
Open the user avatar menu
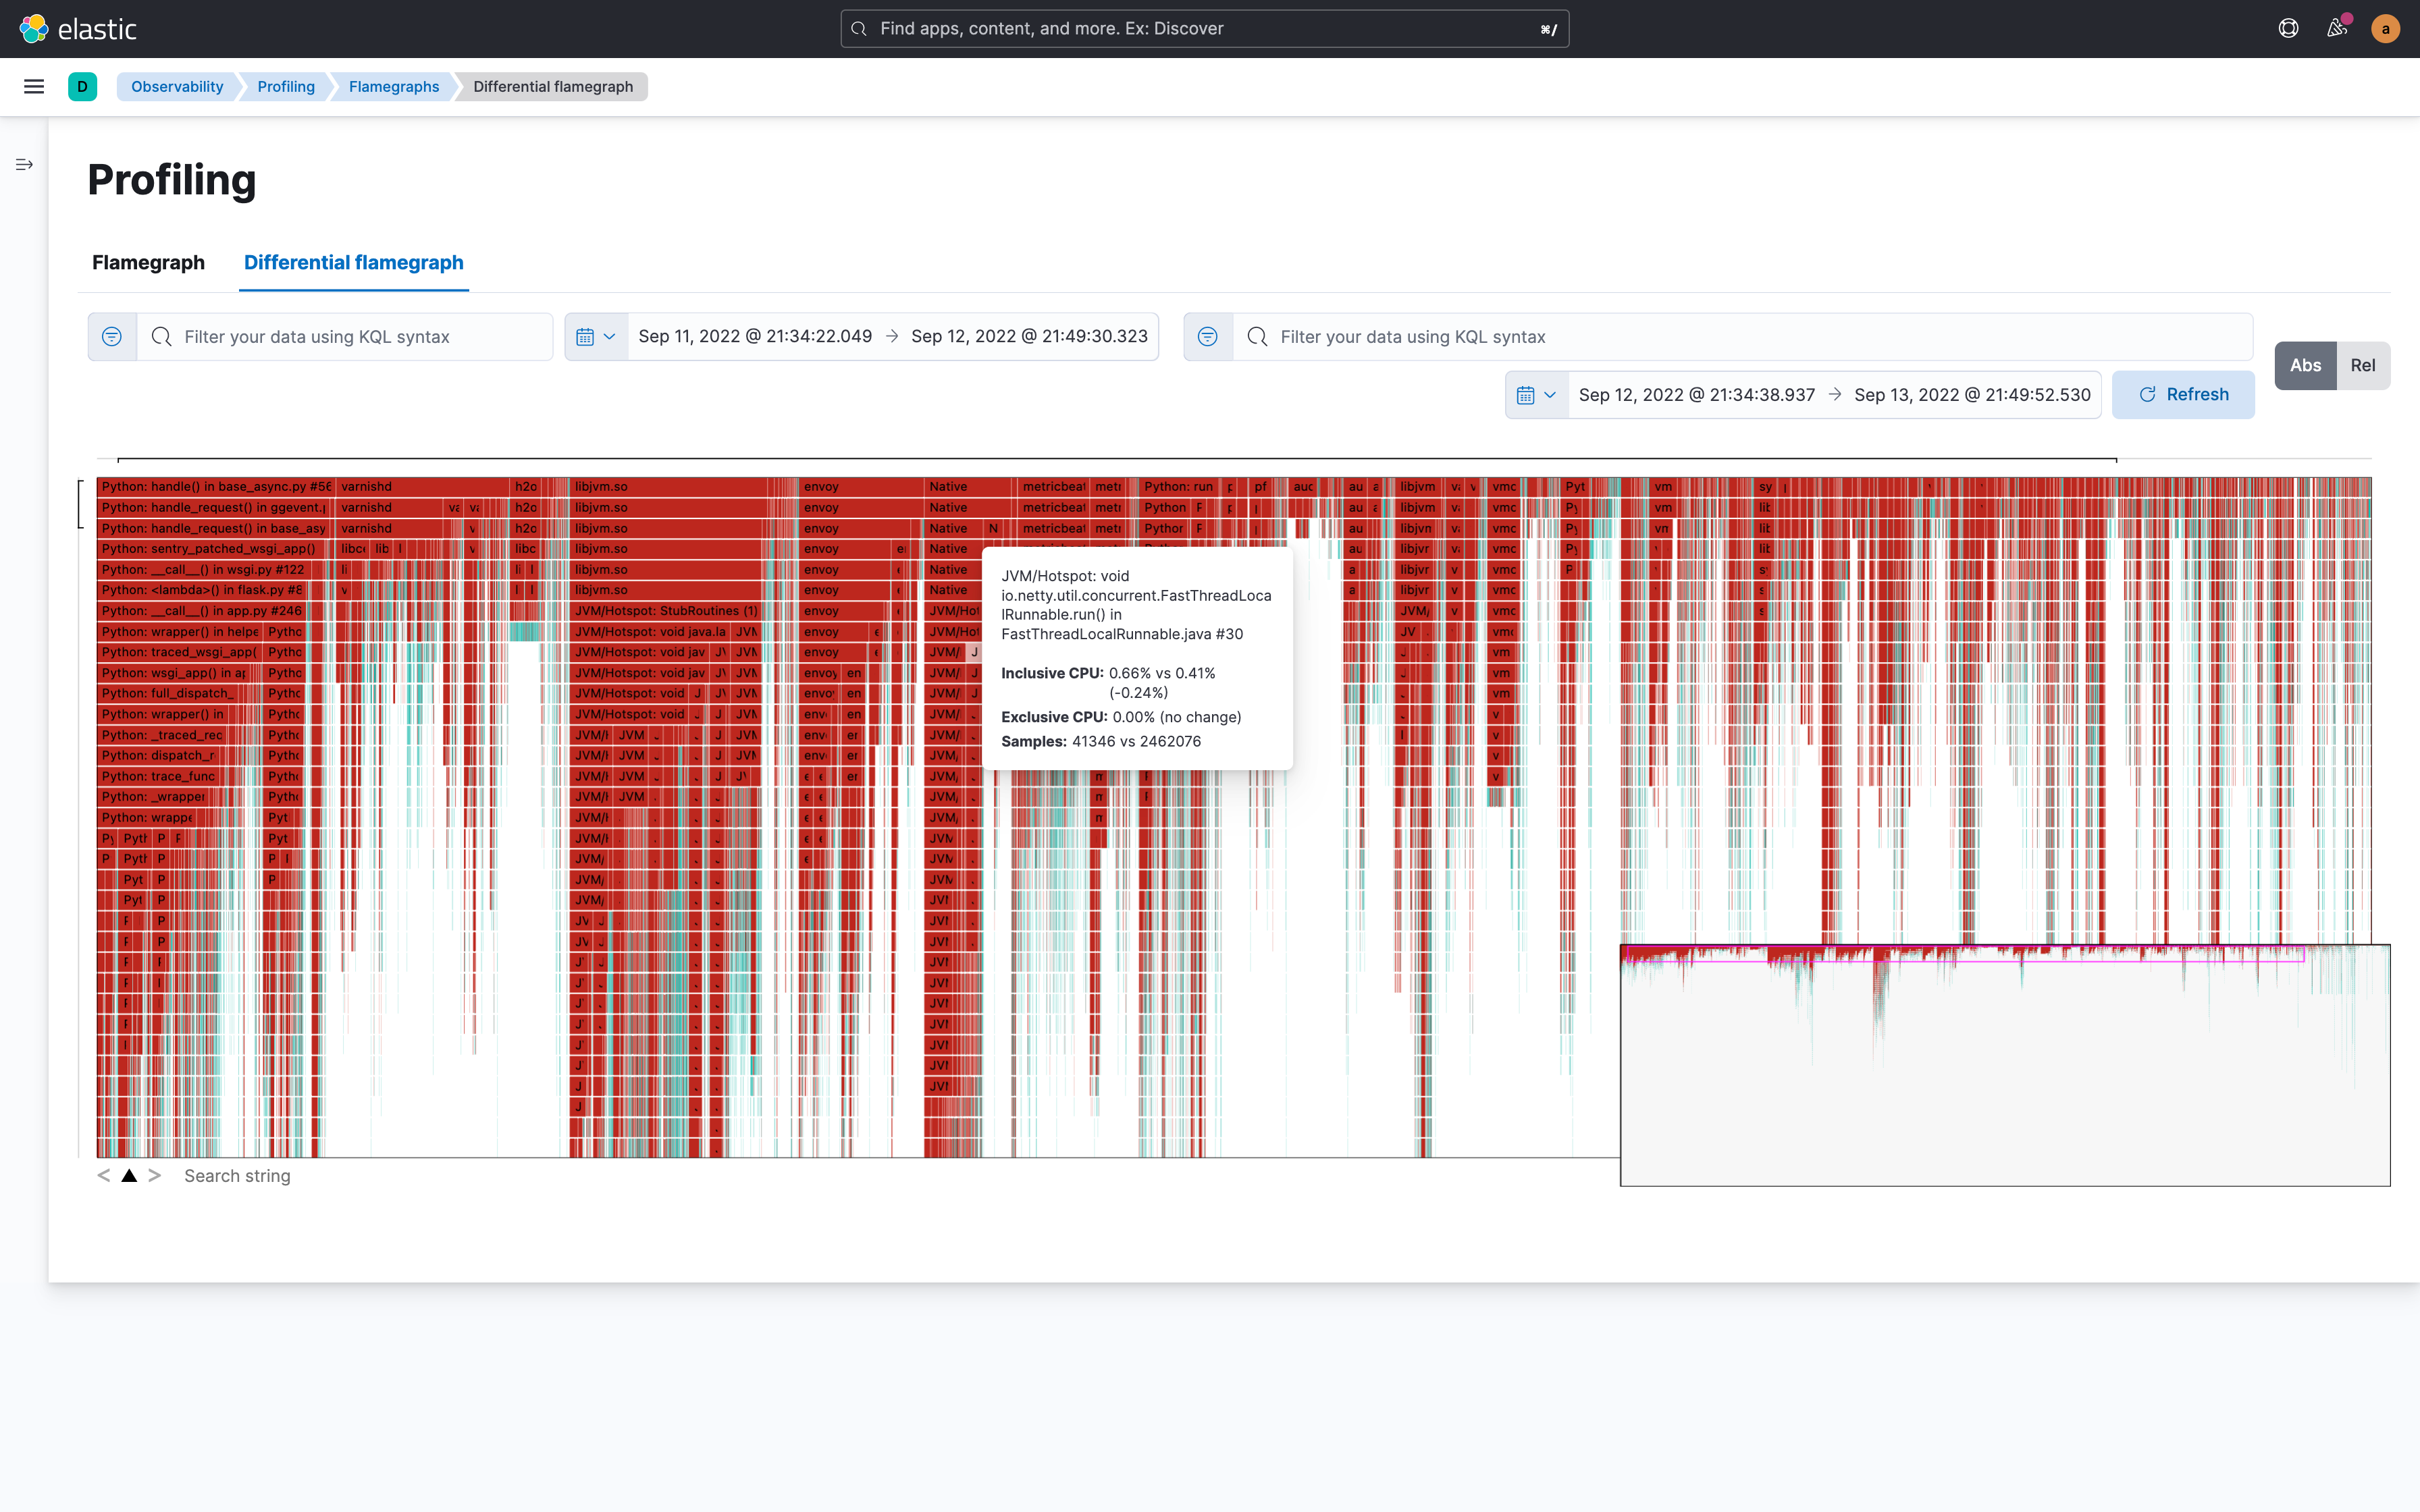[x=2385, y=29]
